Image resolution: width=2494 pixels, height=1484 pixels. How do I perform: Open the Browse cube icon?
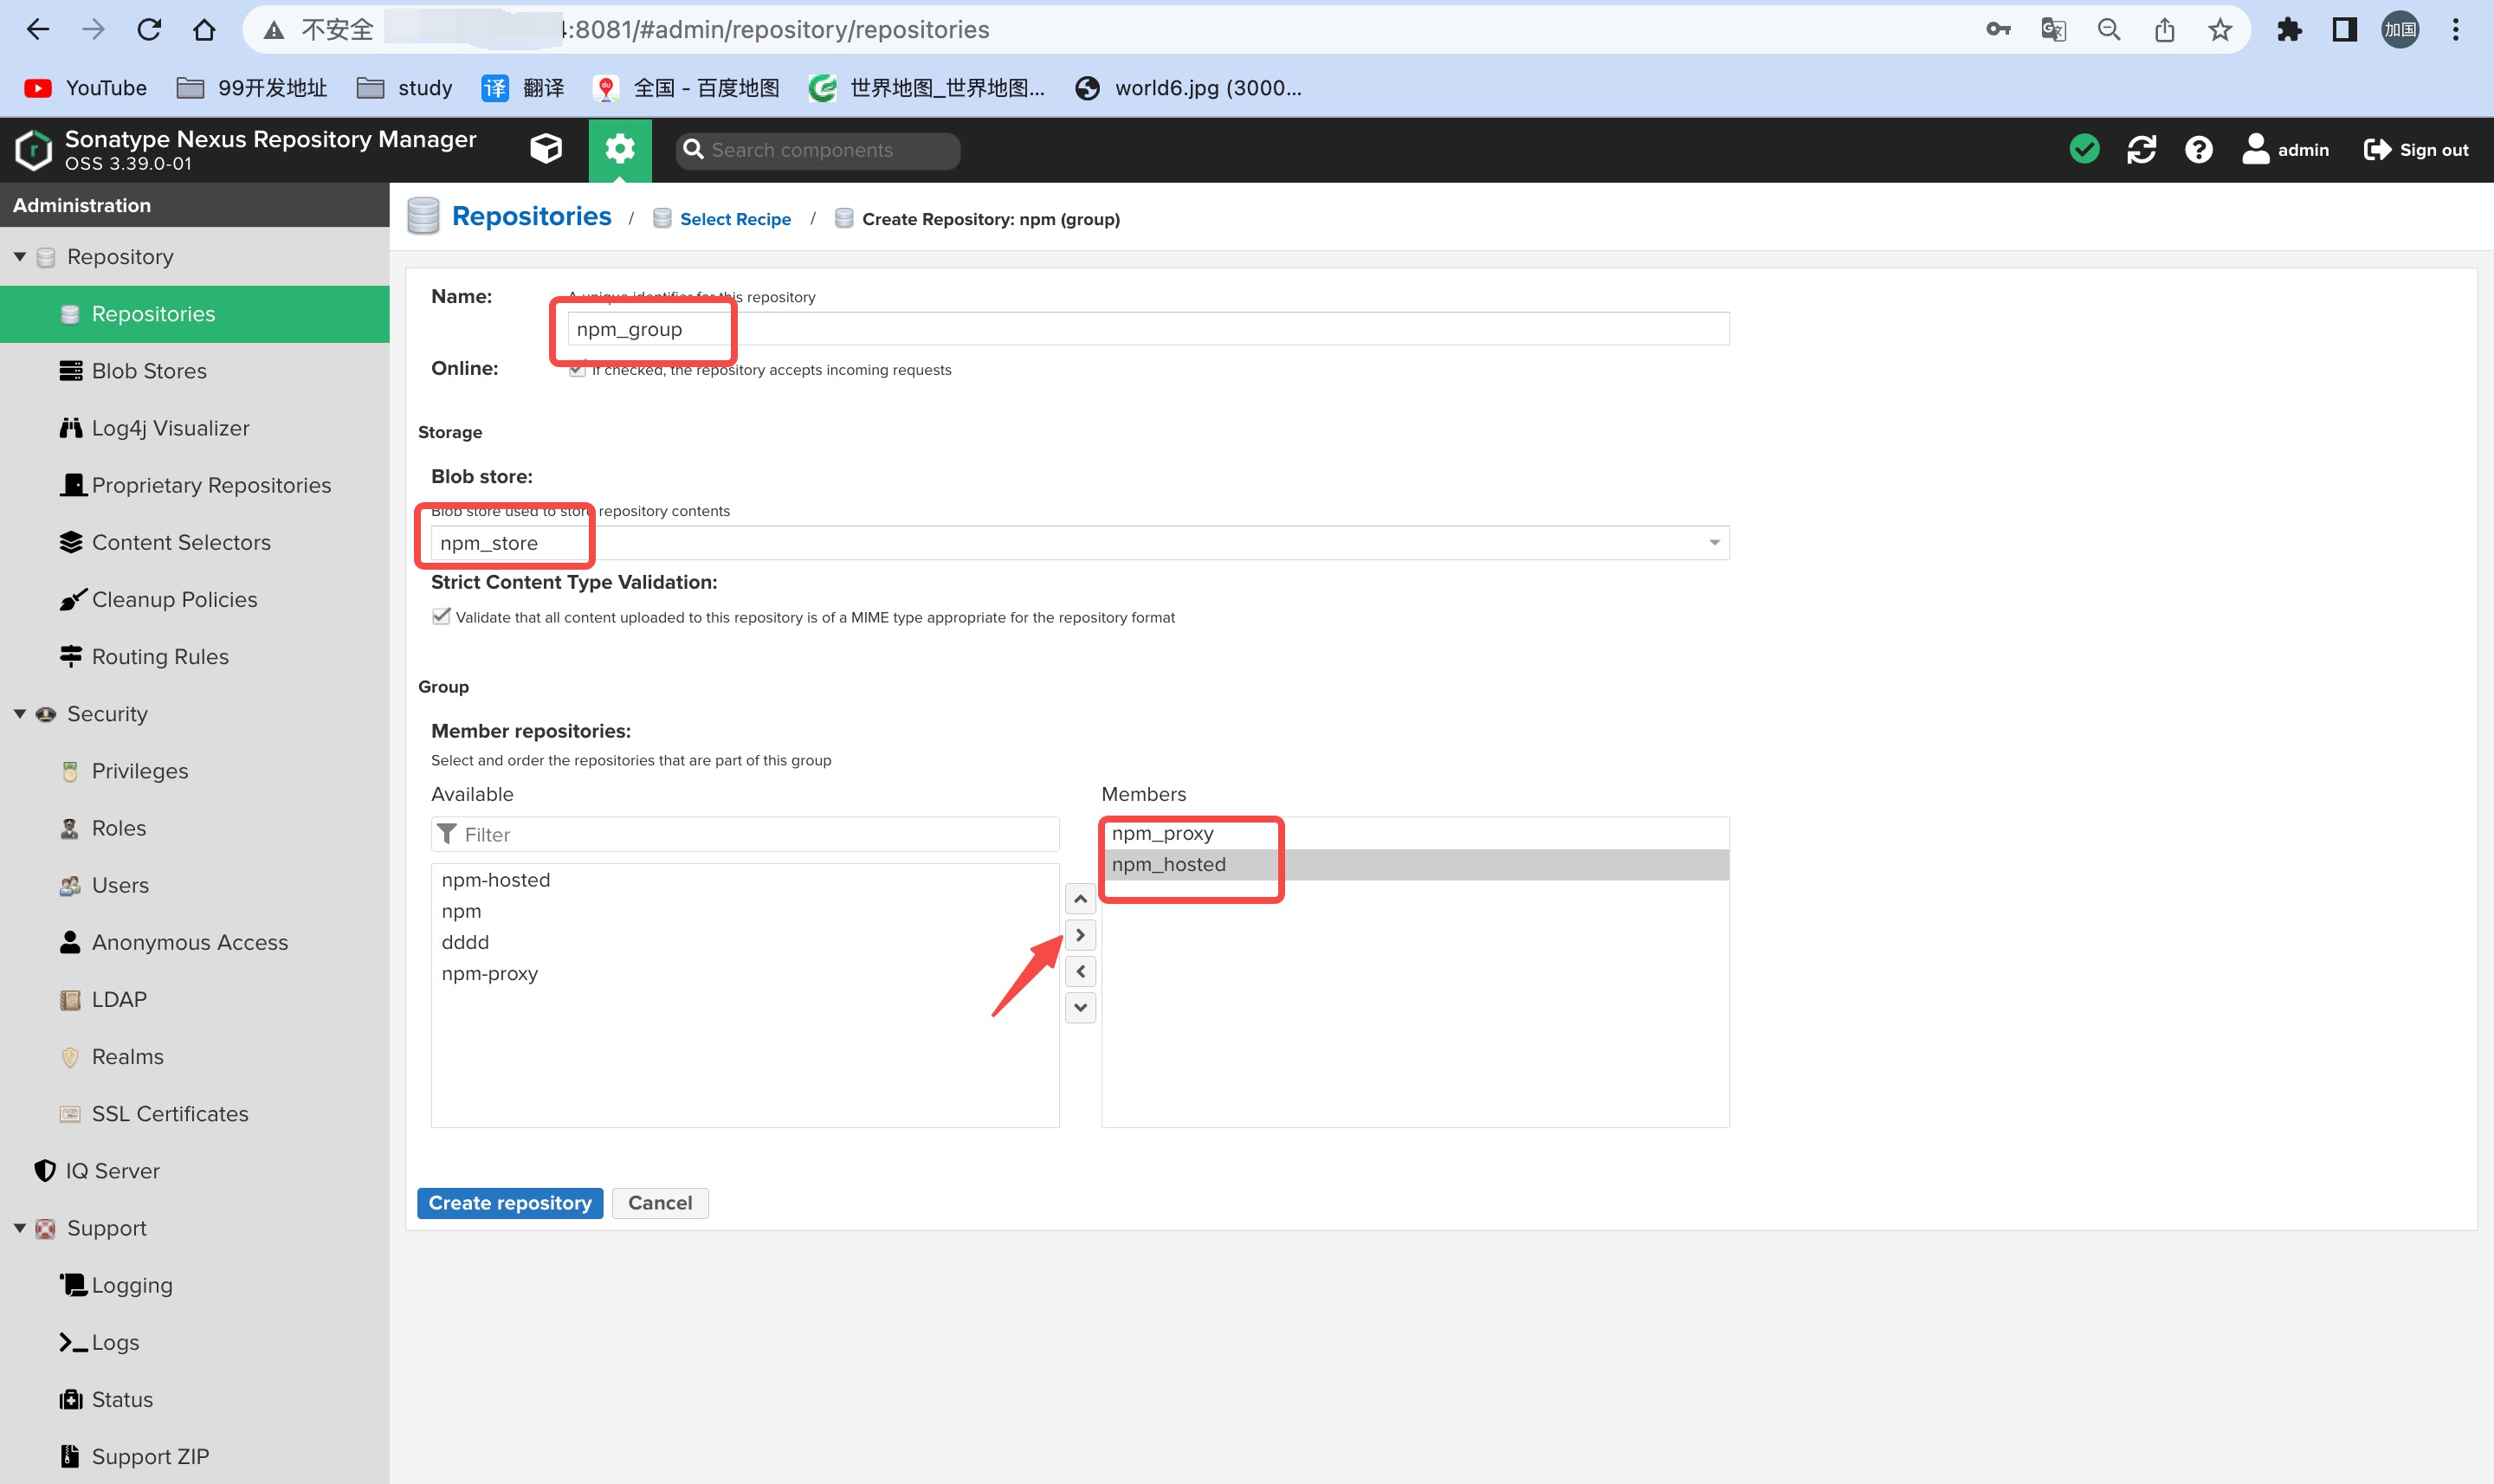coord(545,149)
